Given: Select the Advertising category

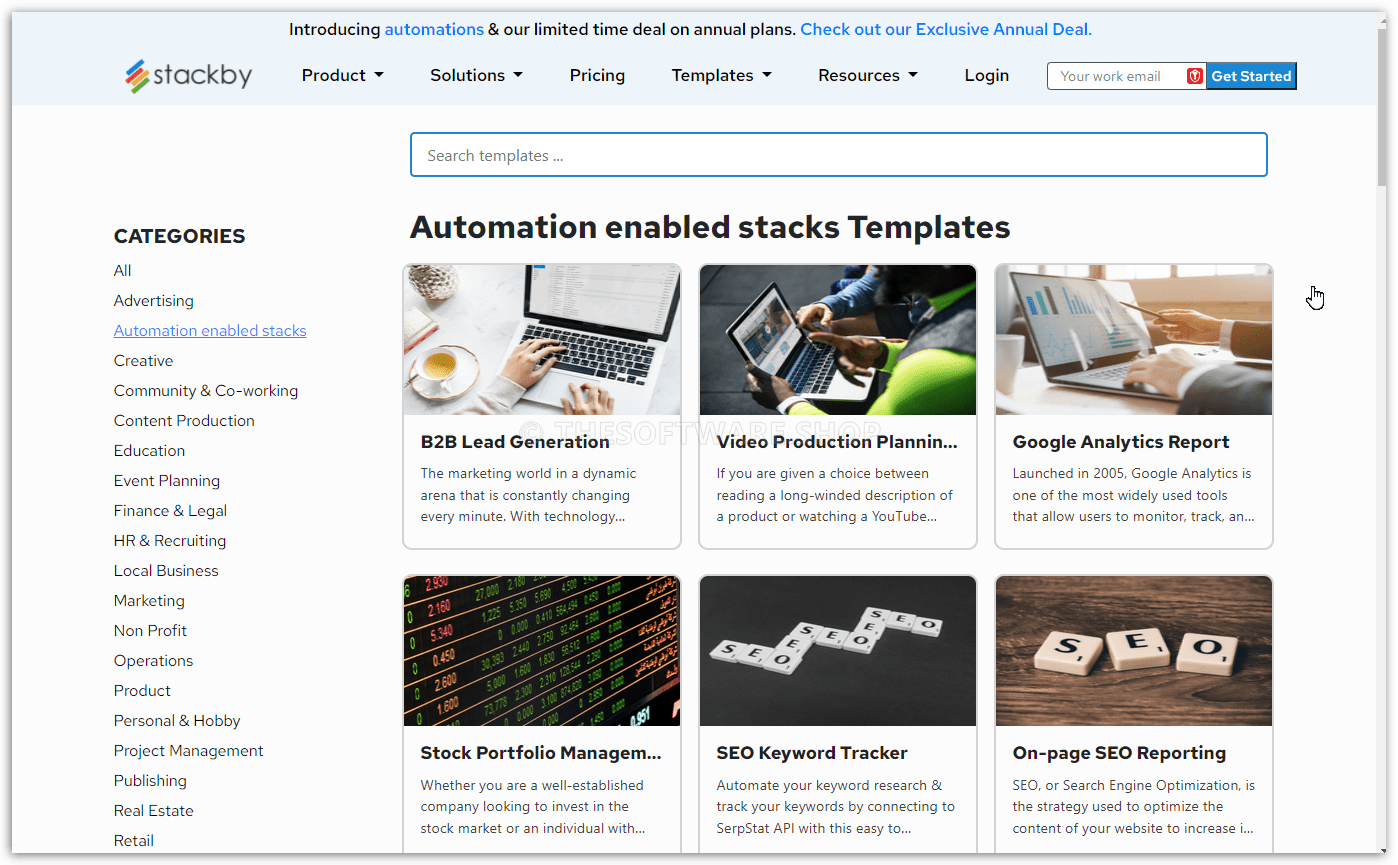Looking at the screenshot, I should [x=154, y=300].
